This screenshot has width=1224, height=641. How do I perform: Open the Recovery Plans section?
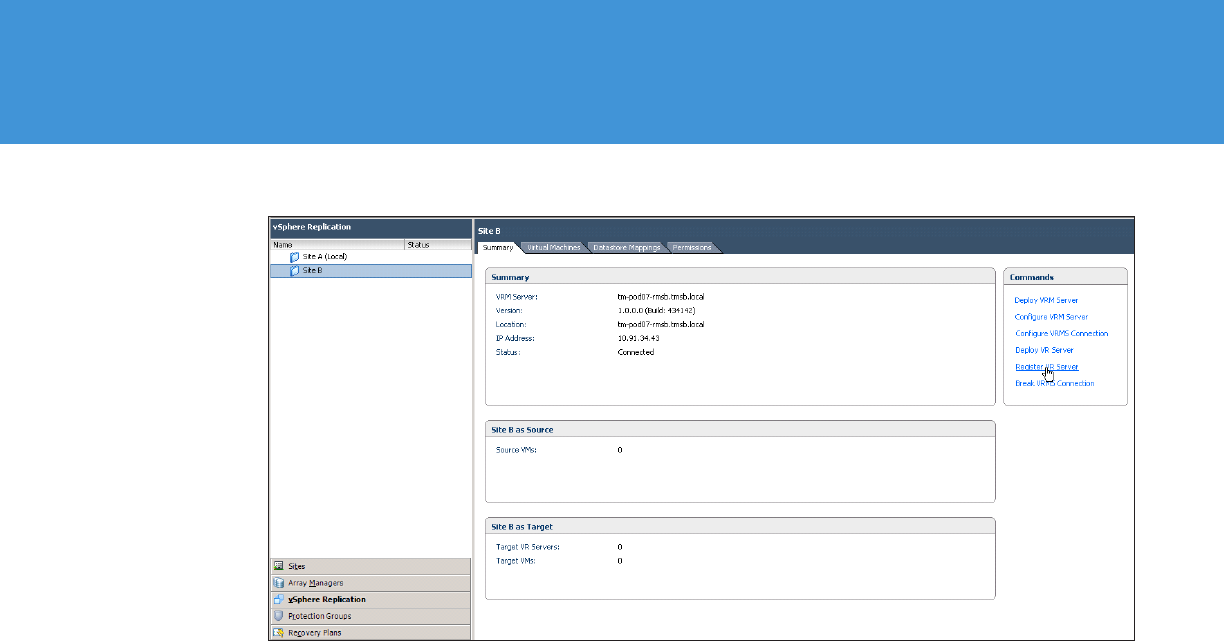click(371, 633)
